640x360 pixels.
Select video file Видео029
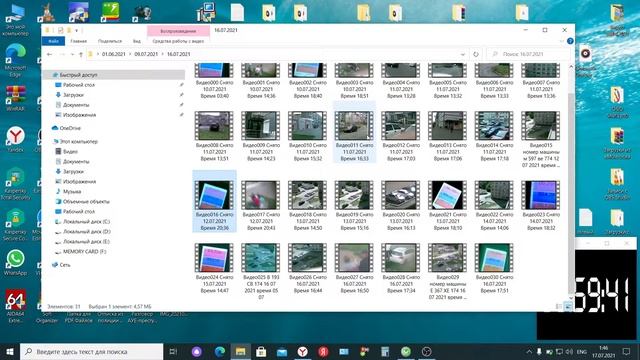coord(447,271)
